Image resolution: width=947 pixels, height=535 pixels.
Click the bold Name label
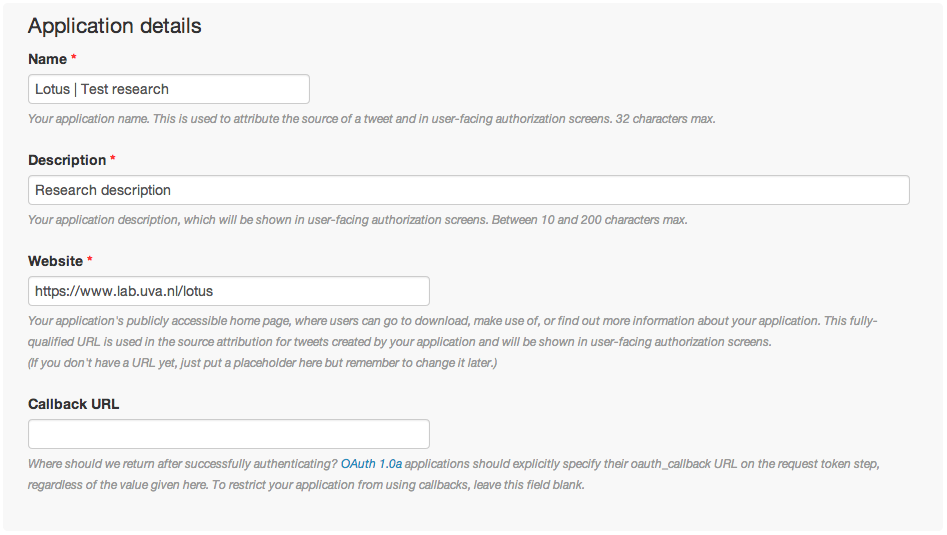47,59
